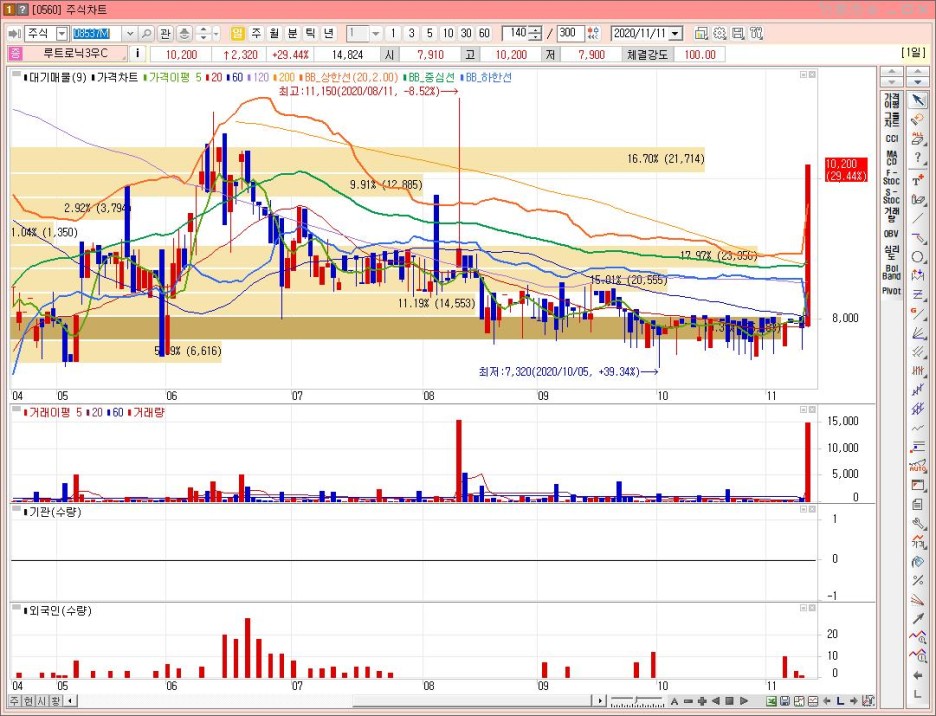The height and width of the screenshot is (716, 936).
Task: Click the first icon after date field
Action: pos(701,33)
